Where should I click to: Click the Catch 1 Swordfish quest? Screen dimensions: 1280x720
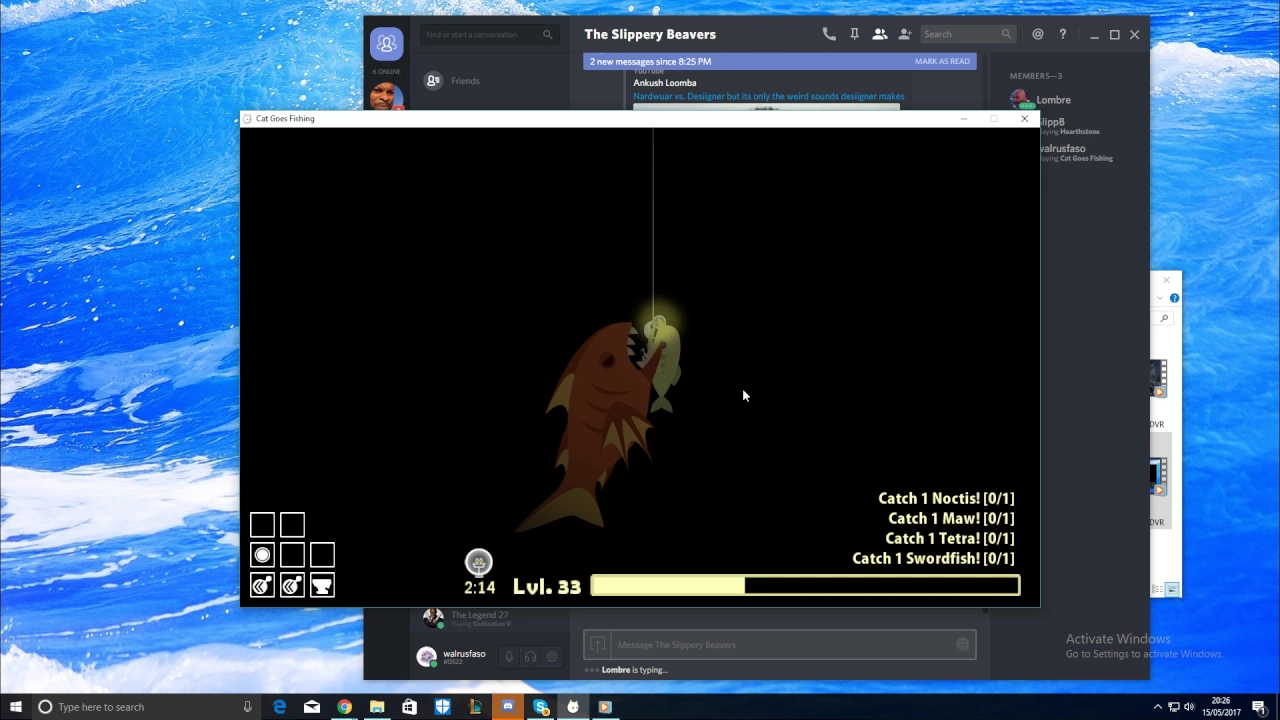pos(933,558)
